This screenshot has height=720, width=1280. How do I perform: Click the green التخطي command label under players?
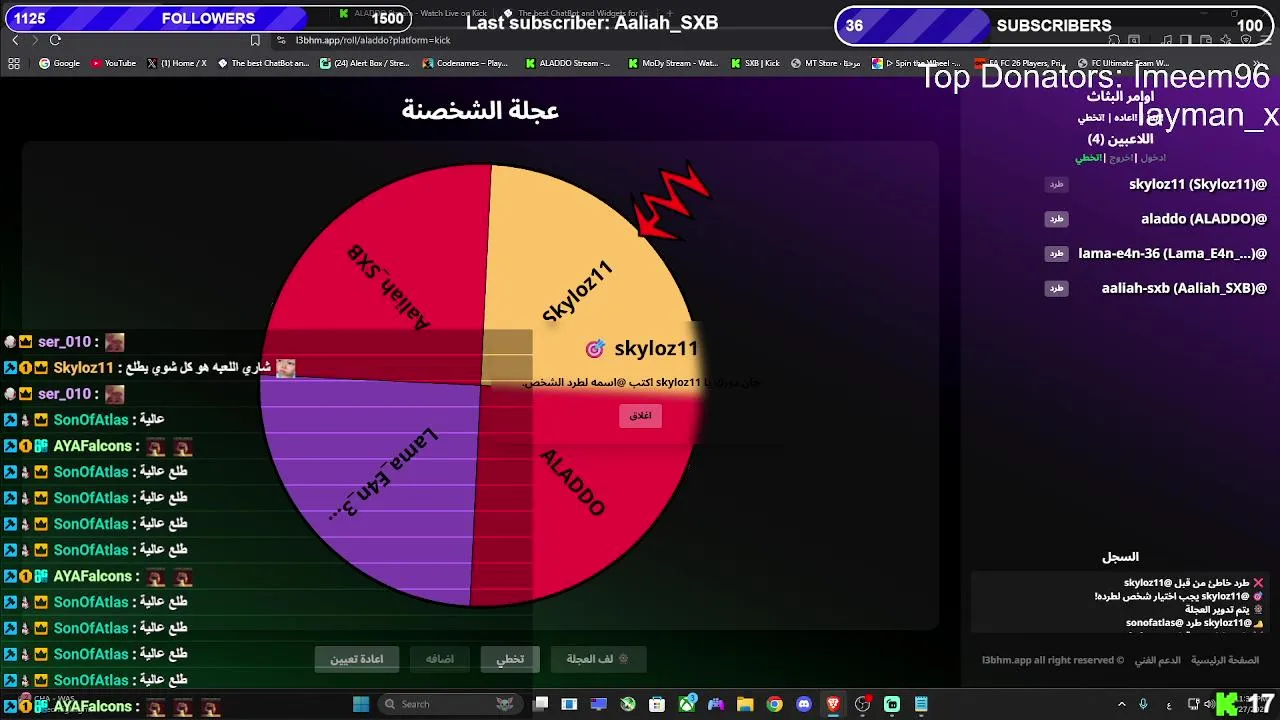pos(1088,158)
